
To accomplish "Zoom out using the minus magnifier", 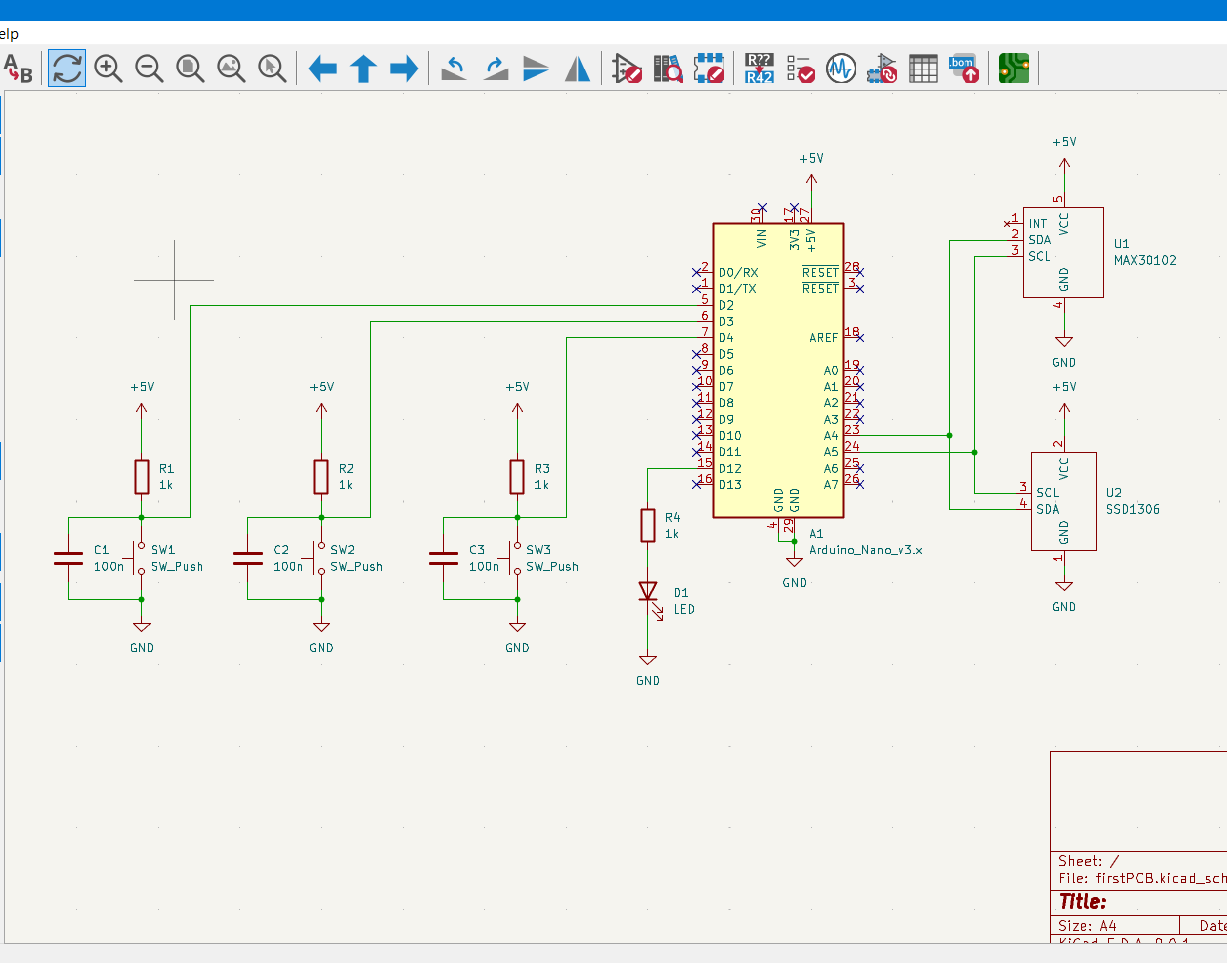I will pyautogui.click(x=149, y=69).
